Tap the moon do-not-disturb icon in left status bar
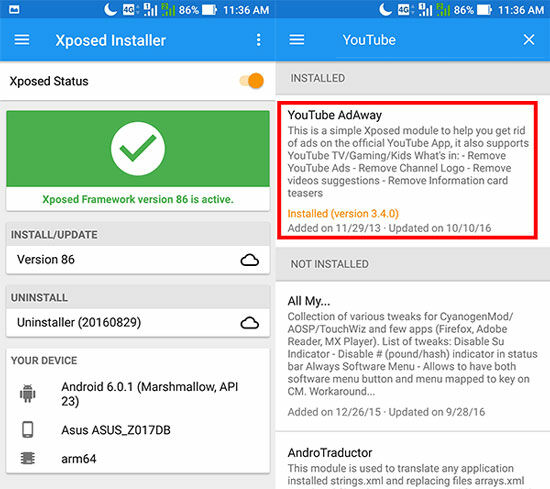Screen dimensions: 550x489 click(110, 9)
